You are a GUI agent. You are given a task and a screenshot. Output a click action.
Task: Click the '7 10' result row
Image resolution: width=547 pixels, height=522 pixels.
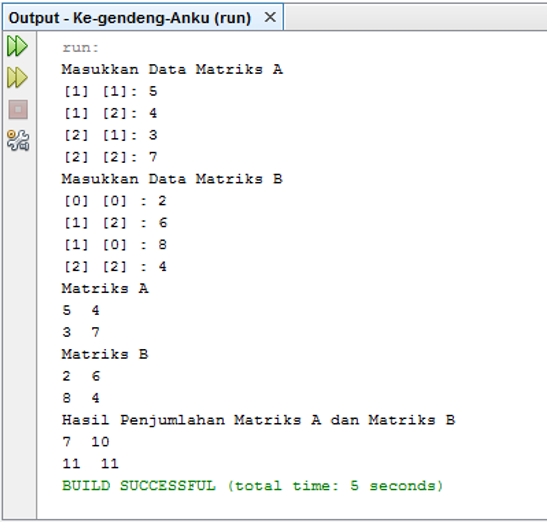click(x=86, y=442)
